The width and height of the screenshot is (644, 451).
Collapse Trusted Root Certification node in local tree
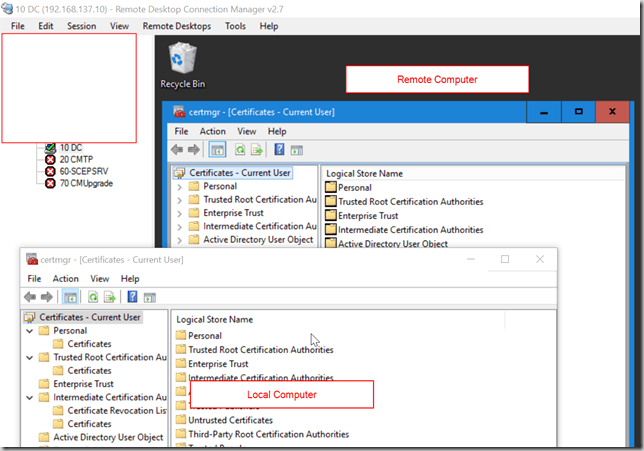(x=30, y=357)
